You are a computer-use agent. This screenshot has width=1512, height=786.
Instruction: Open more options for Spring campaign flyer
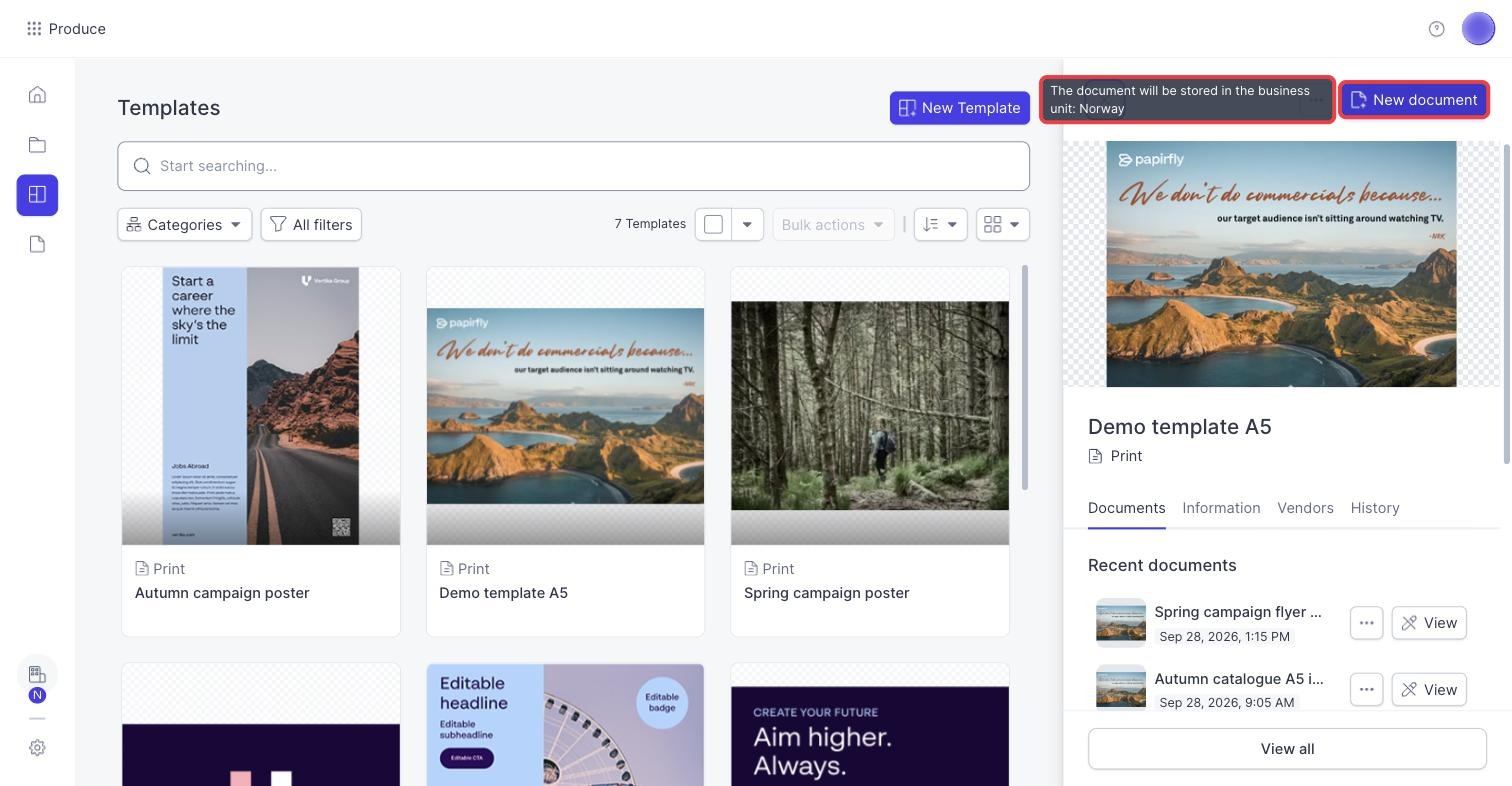[x=1366, y=623]
